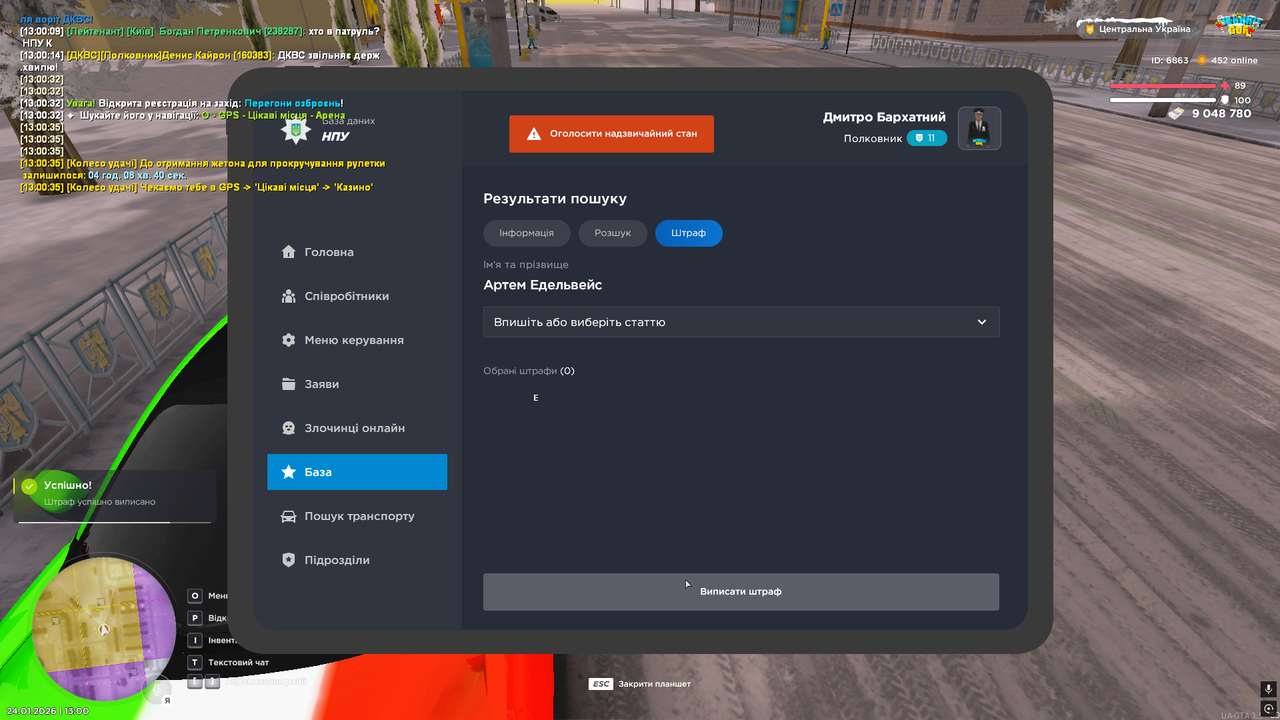Click the Виписати штраф button
The height and width of the screenshot is (720, 1280).
[741, 592]
